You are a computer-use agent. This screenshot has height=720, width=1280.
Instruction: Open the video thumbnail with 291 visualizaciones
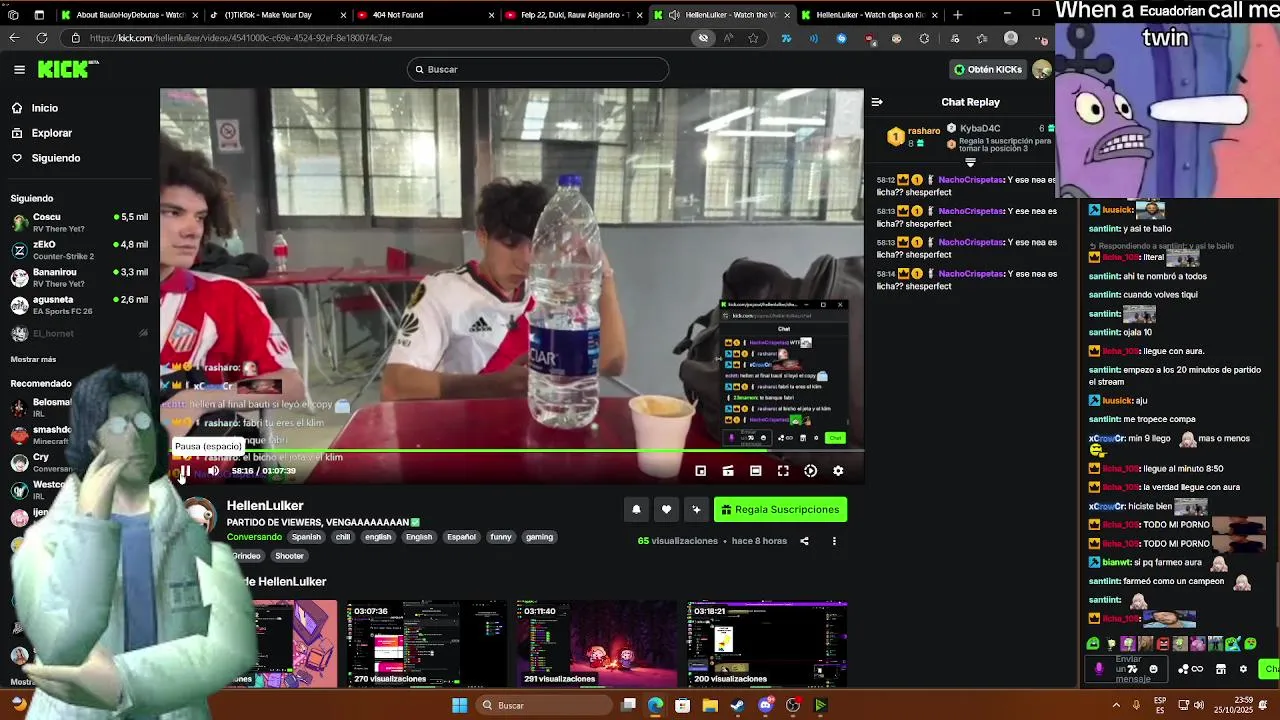[597, 644]
